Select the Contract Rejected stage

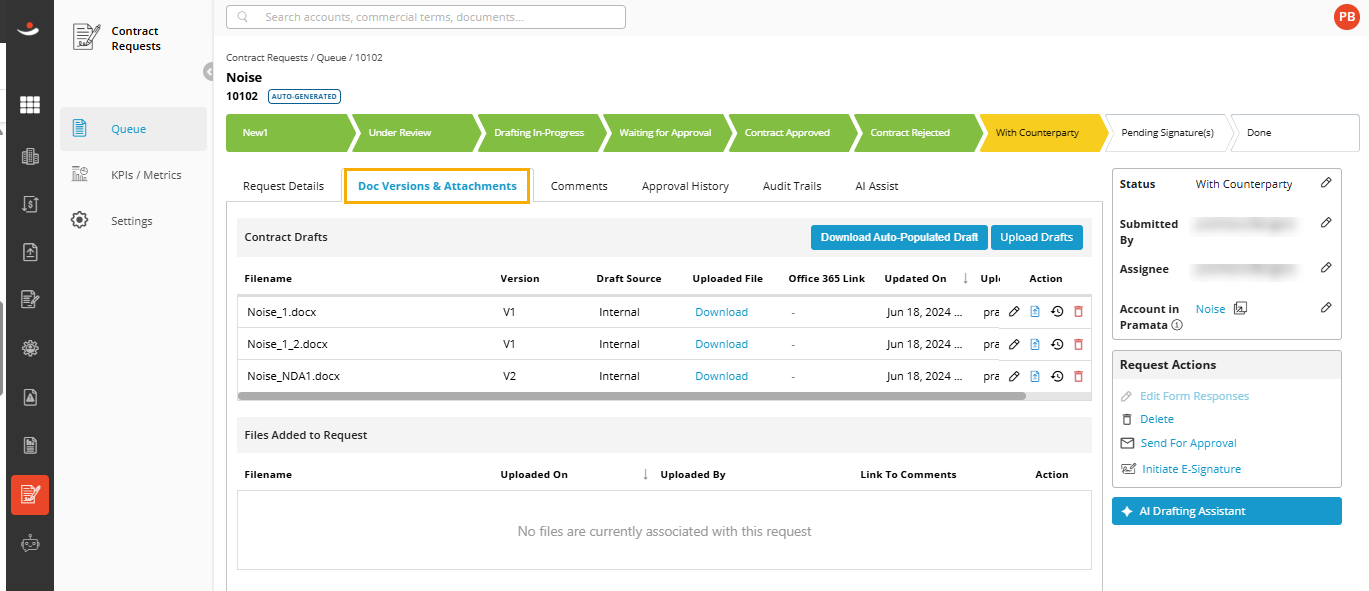coord(916,132)
